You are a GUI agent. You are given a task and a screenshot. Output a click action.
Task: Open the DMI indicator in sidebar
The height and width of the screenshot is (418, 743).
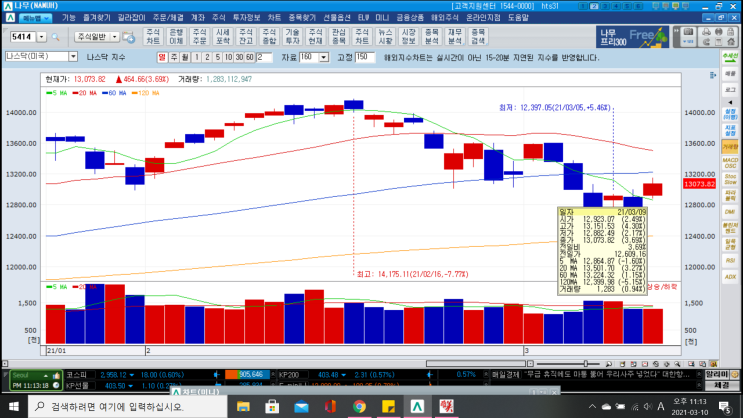(730, 212)
